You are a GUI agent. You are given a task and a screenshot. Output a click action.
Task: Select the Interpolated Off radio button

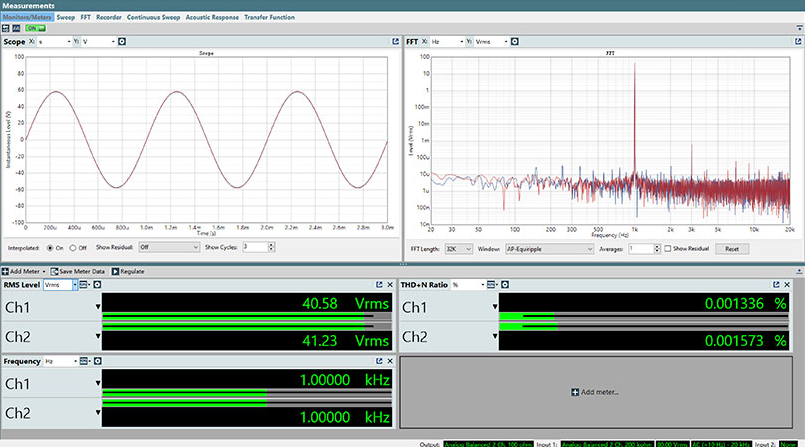point(72,246)
